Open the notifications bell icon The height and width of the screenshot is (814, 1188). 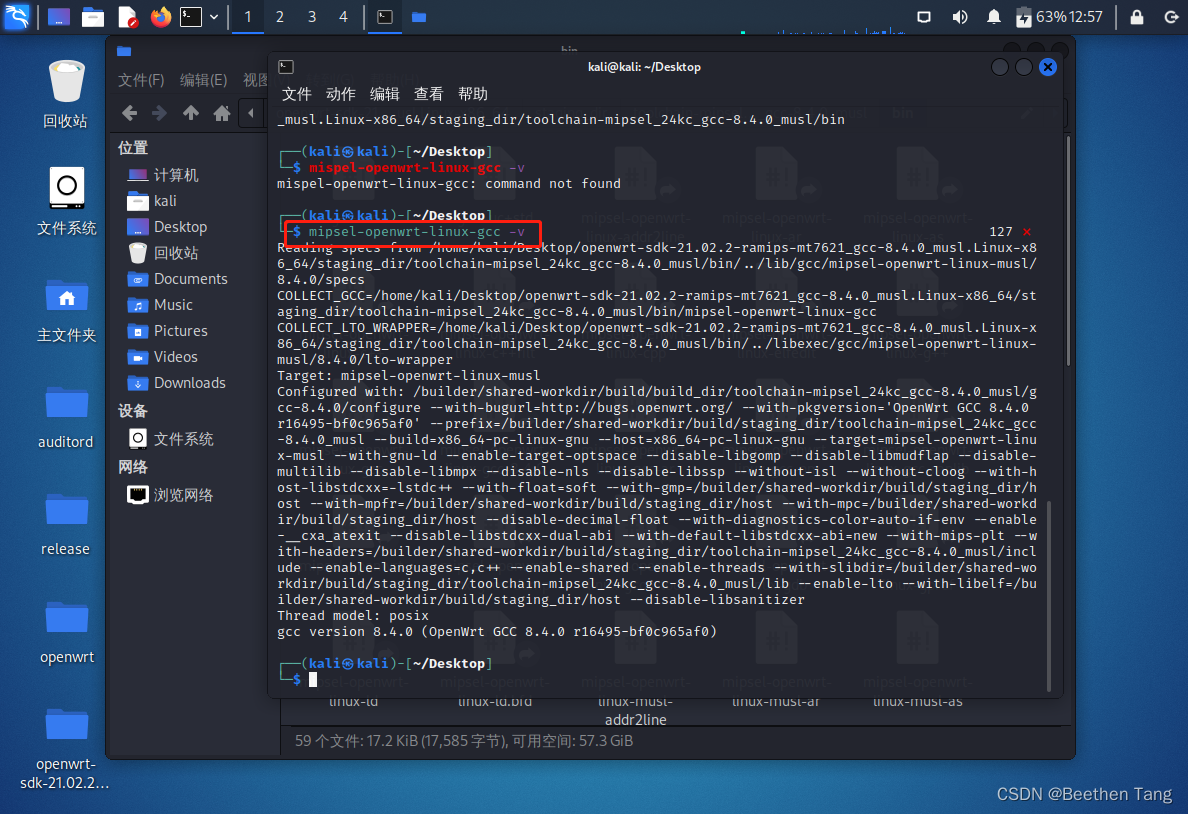[993, 17]
